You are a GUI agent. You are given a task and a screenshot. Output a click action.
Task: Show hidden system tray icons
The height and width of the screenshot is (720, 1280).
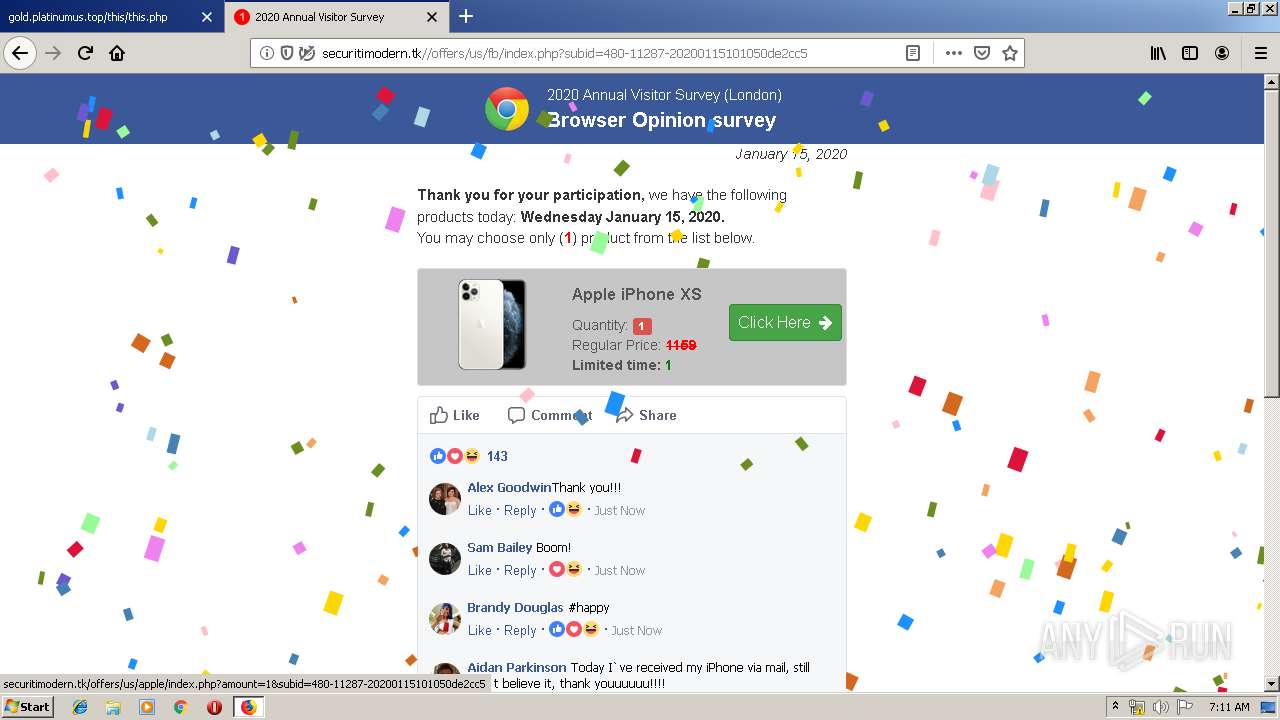1115,707
